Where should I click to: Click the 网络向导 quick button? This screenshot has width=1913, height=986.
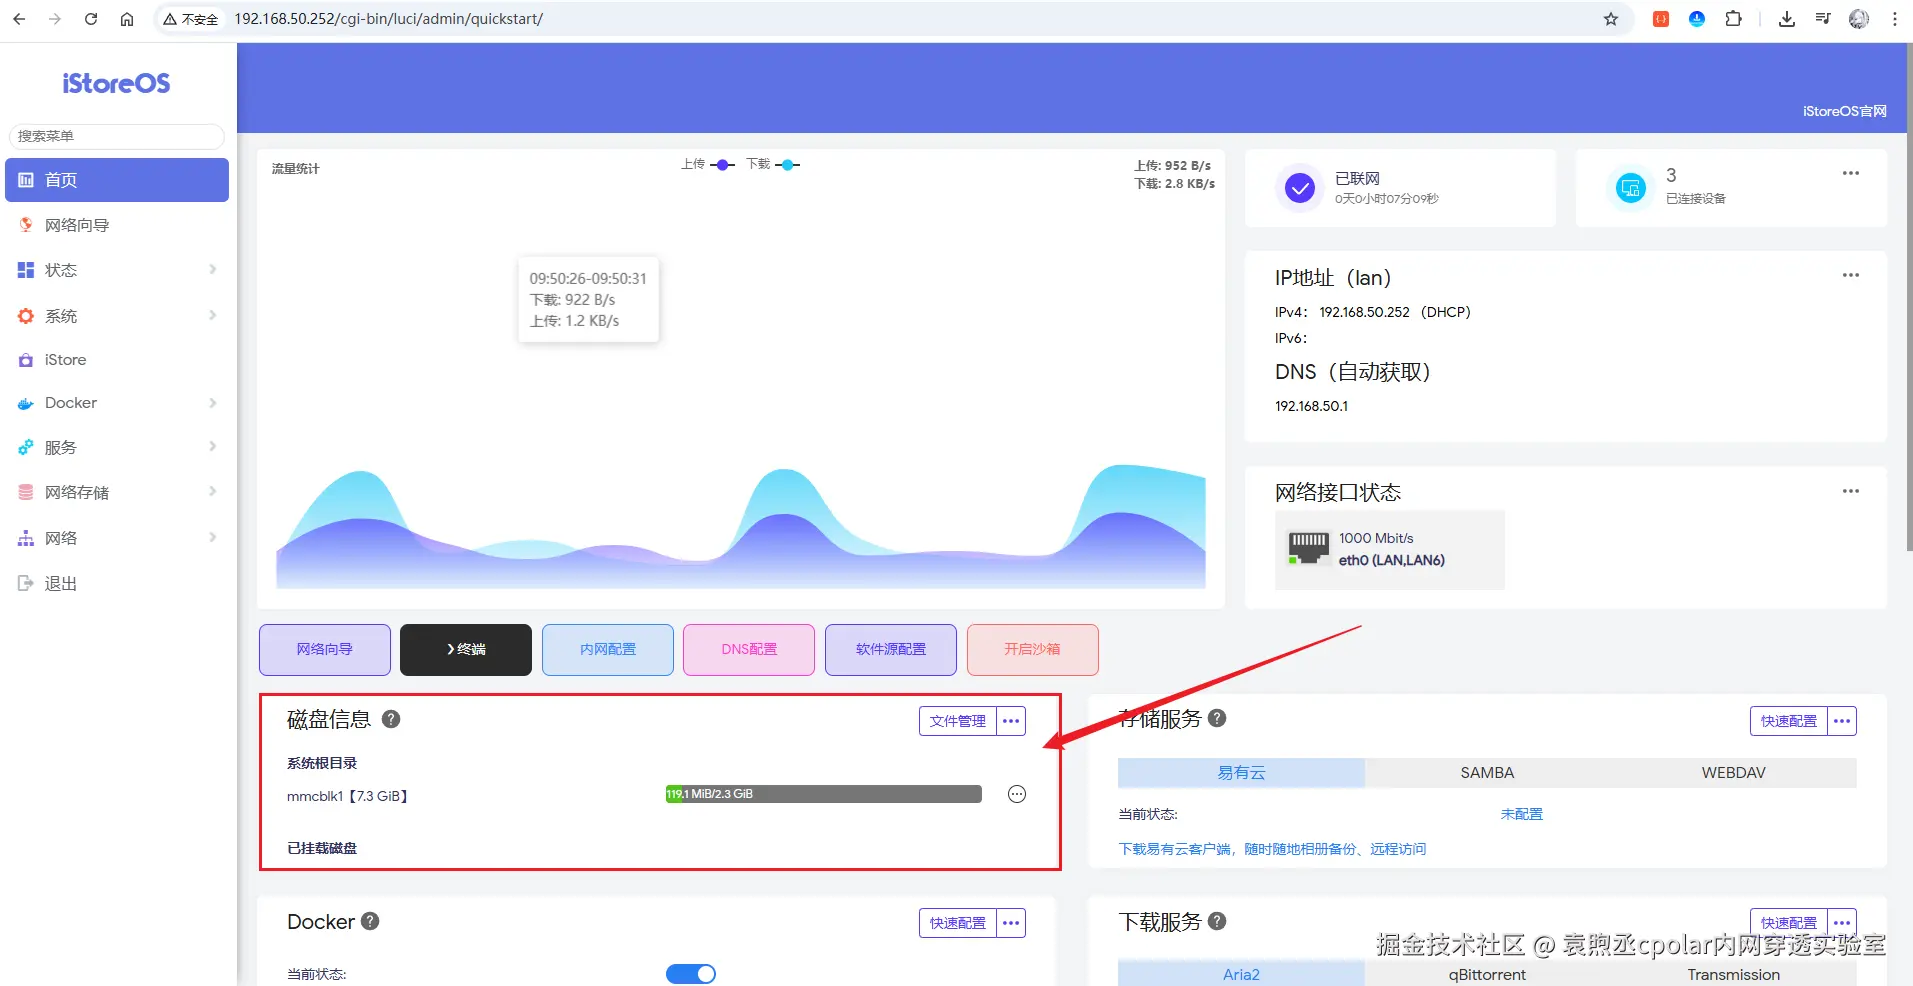(x=325, y=650)
